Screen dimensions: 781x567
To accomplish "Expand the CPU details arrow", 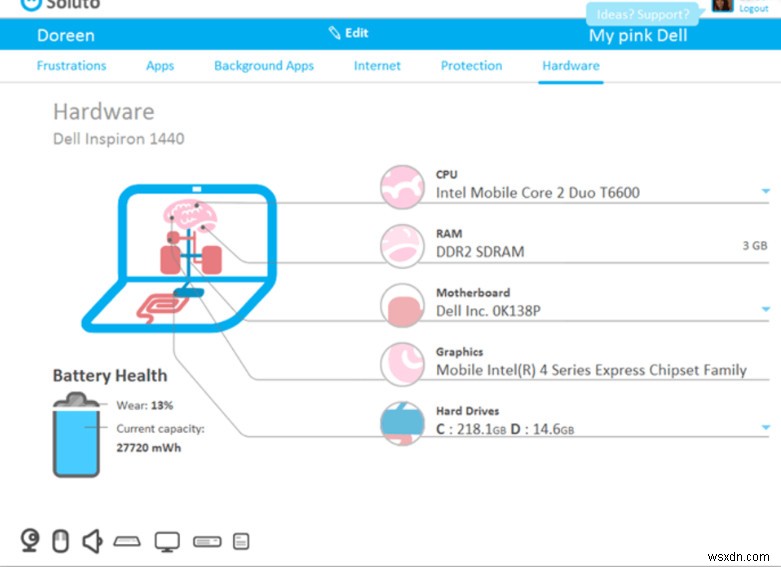I will [766, 191].
